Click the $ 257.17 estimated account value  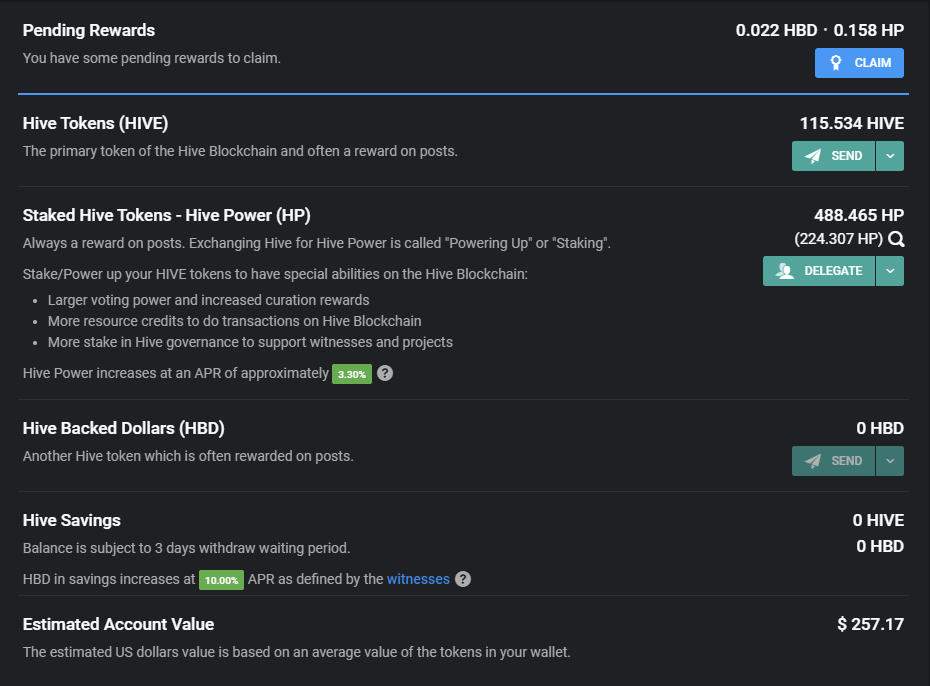point(871,624)
